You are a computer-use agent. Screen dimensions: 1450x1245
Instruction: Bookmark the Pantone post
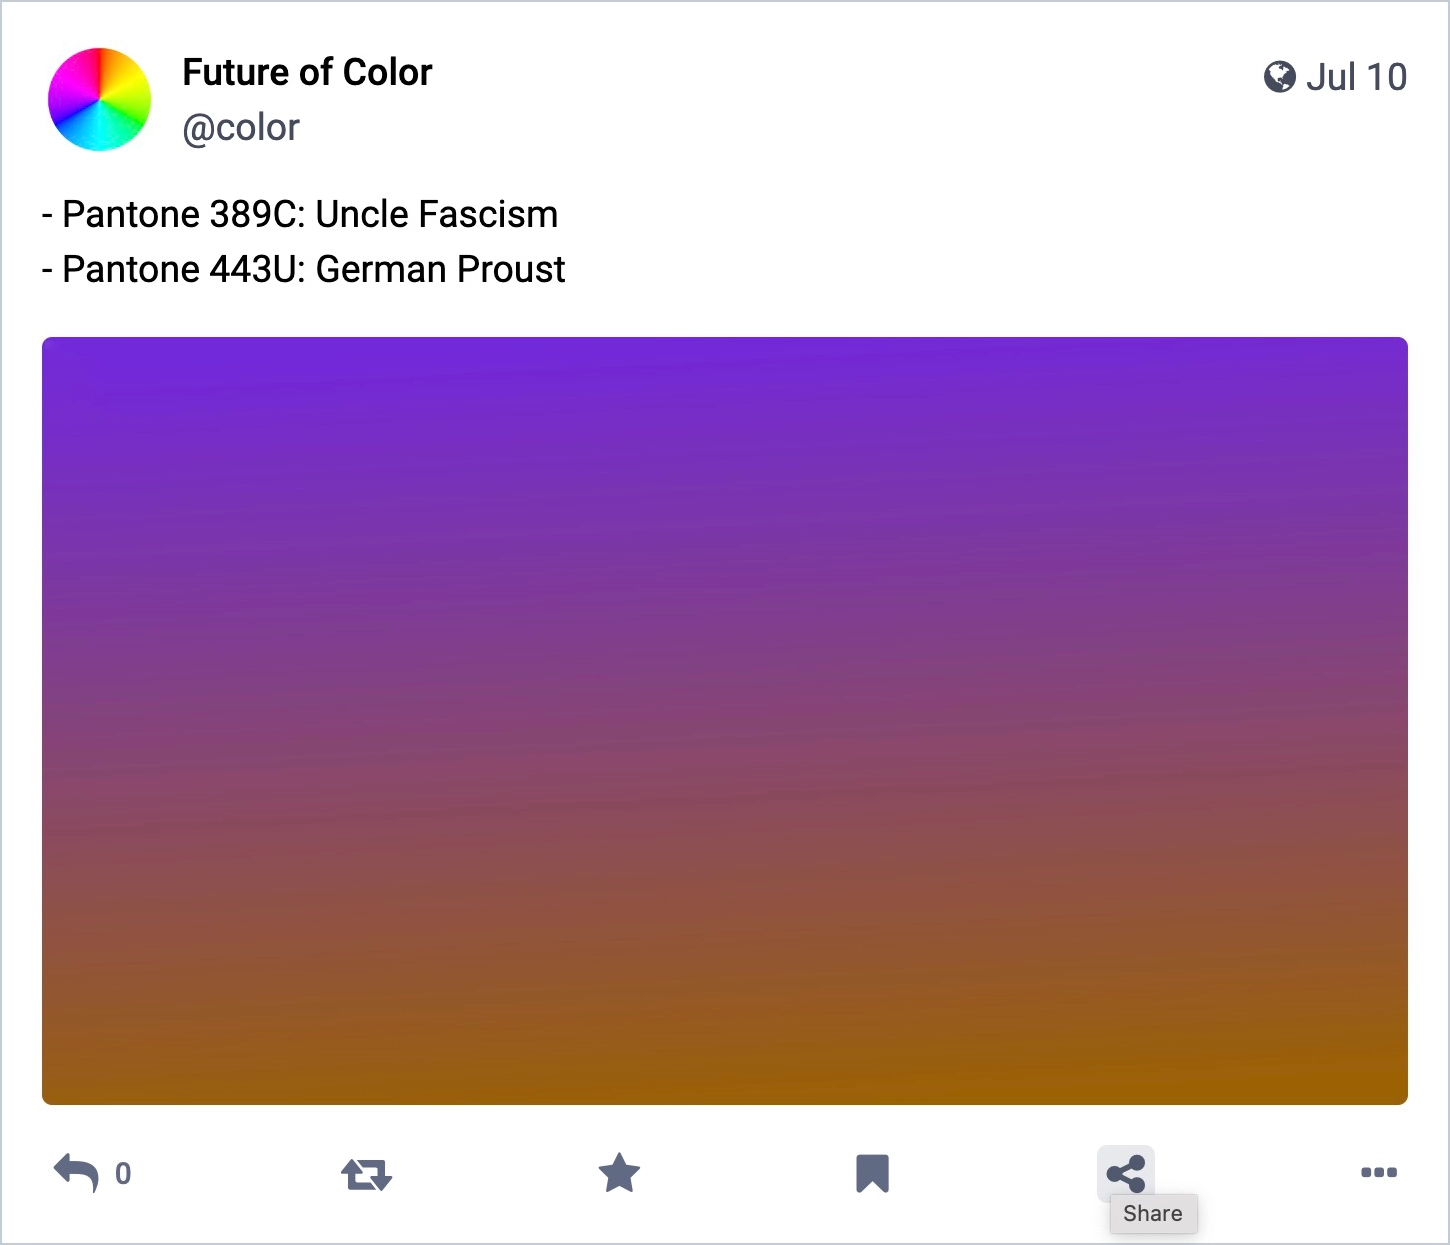point(873,1174)
